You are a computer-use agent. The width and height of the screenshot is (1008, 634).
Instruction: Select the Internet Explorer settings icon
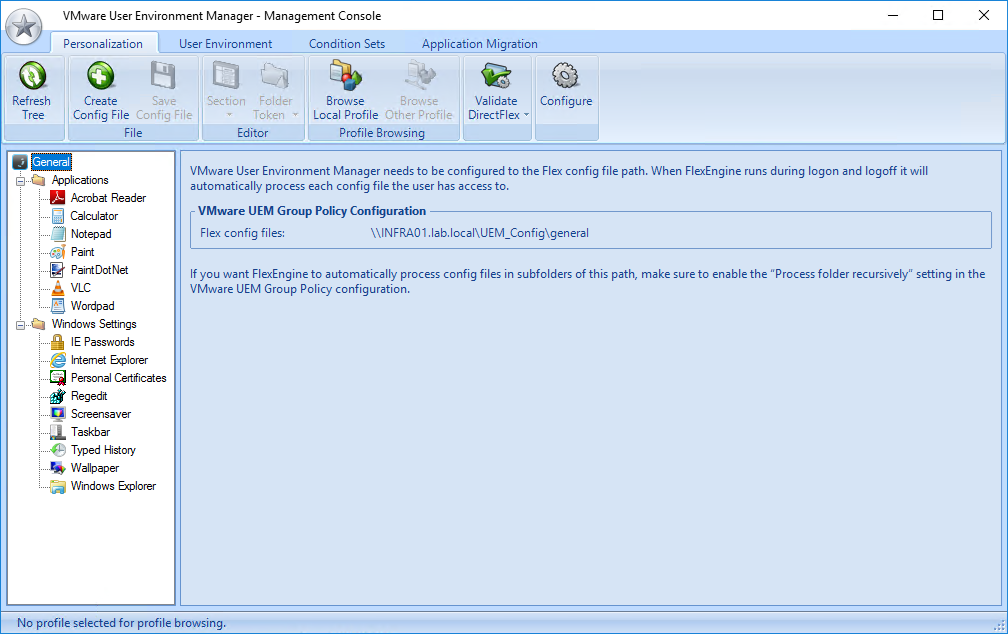point(58,360)
